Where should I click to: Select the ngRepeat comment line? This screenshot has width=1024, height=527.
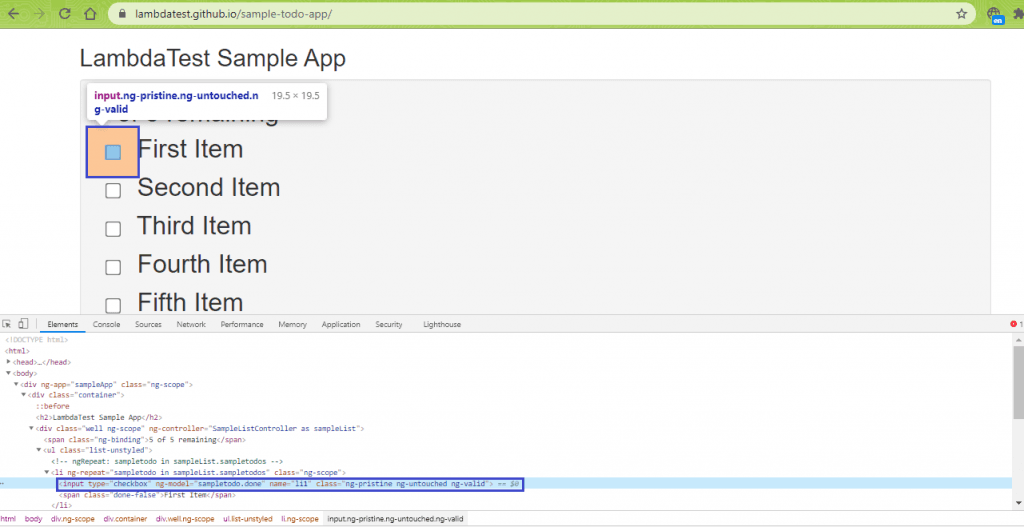point(167,461)
